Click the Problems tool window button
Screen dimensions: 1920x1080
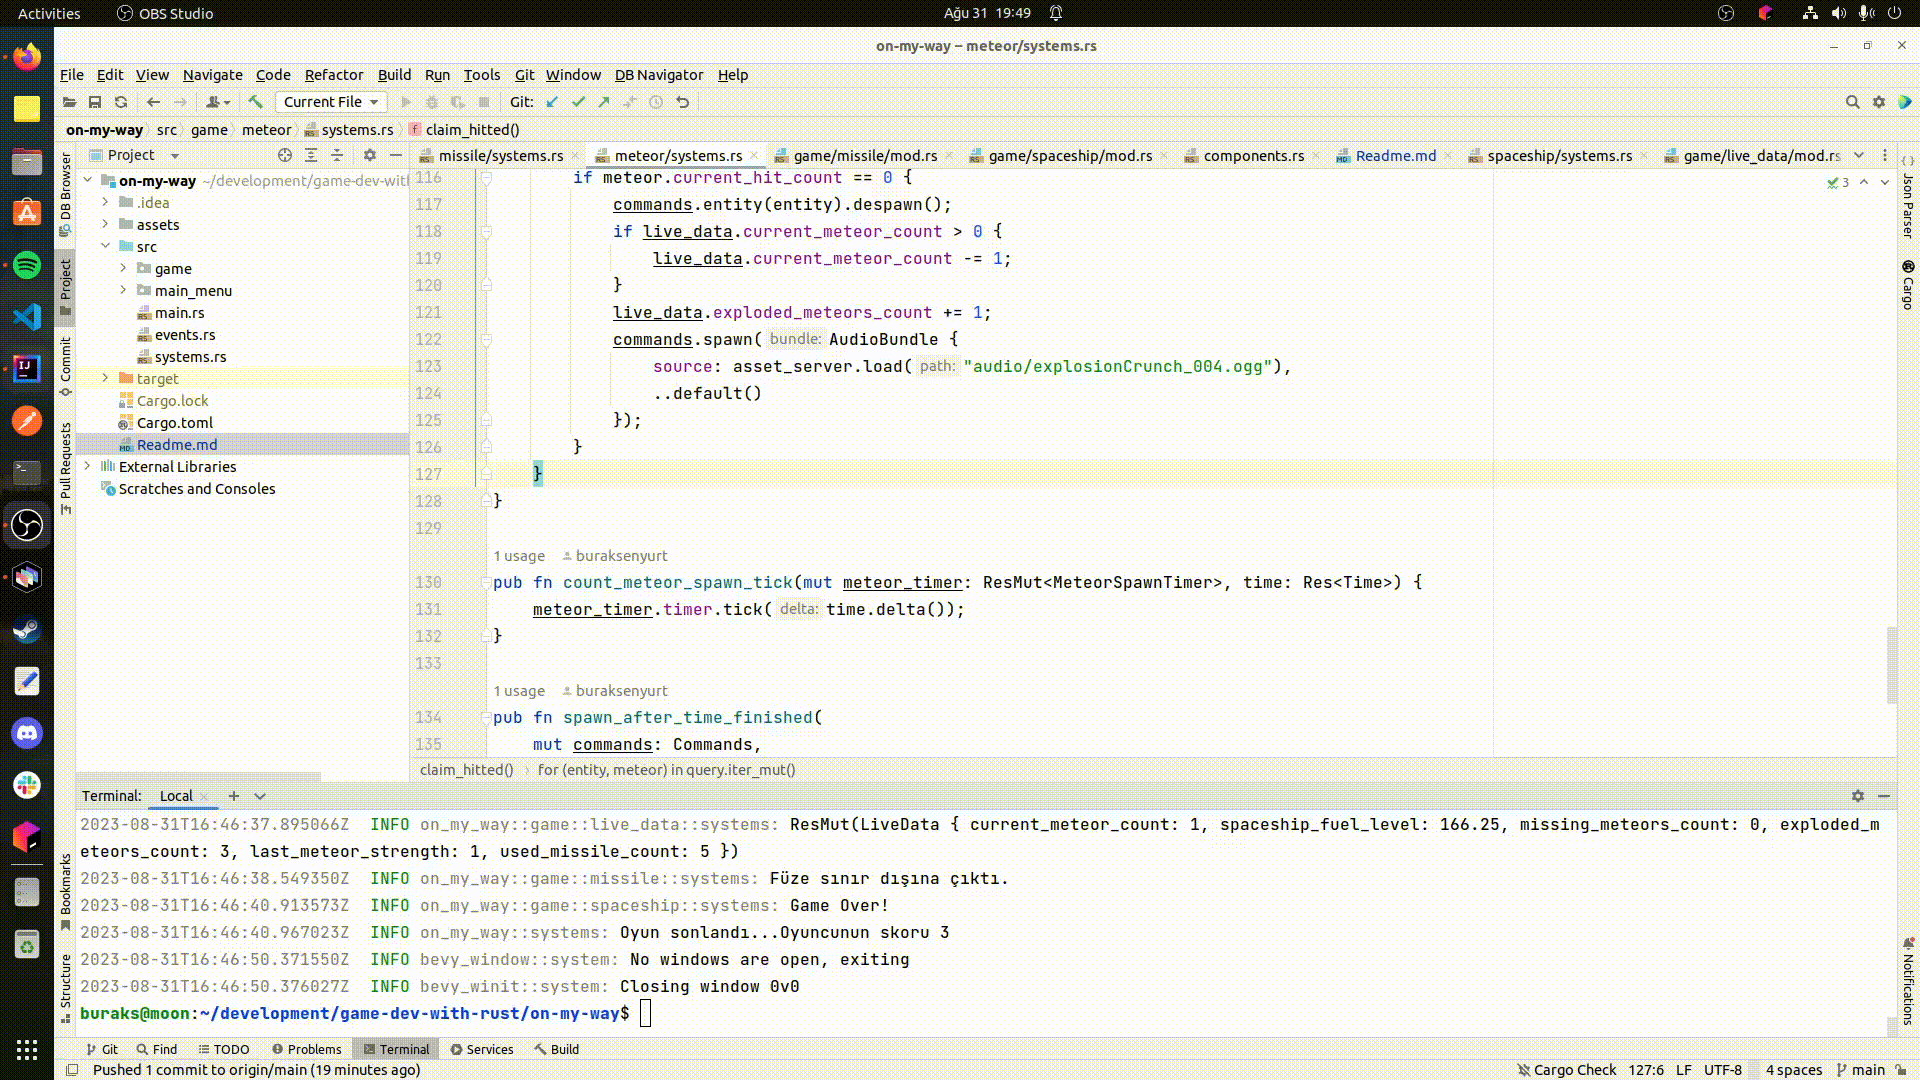[x=306, y=1049]
